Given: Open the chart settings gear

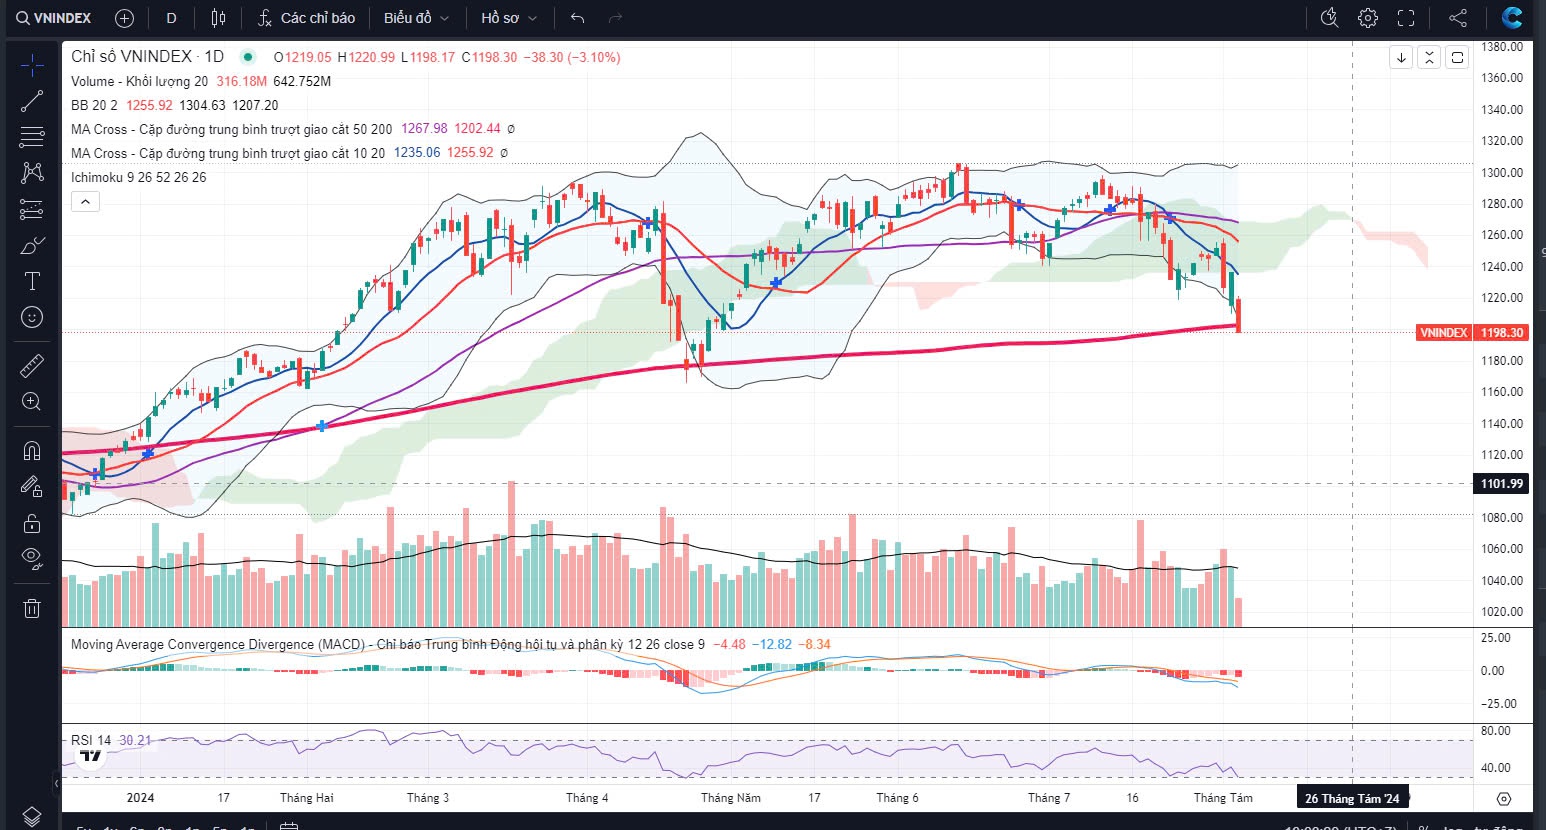Looking at the screenshot, I should [1368, 18].
